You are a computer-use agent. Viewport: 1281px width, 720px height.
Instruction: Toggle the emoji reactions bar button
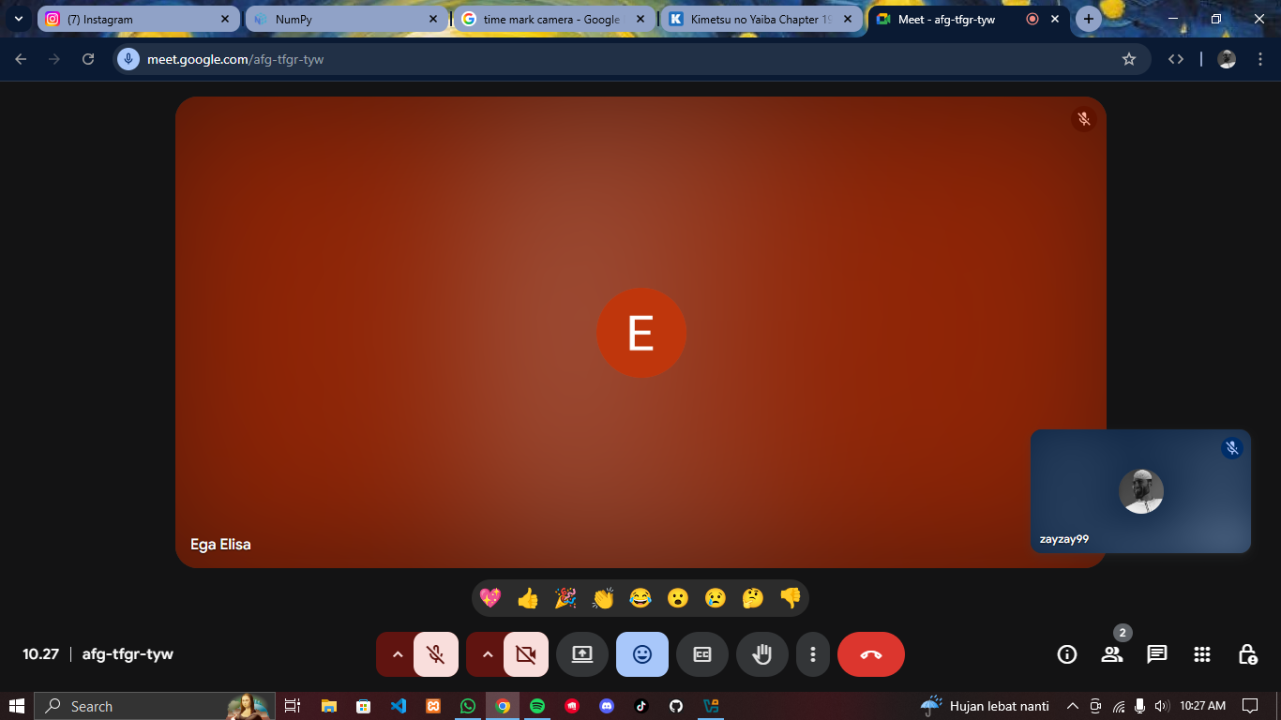pos(642,655)
